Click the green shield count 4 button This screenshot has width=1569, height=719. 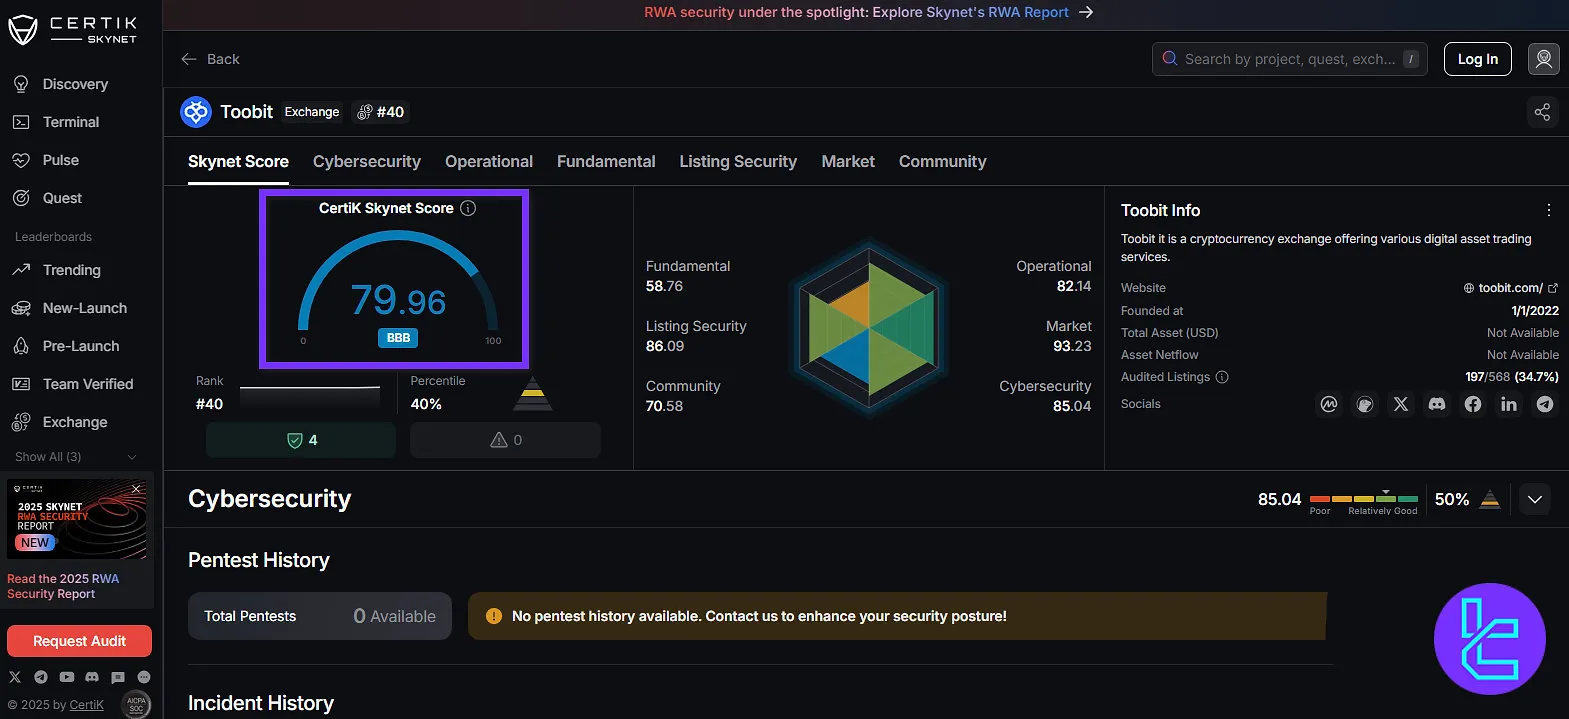pos(301,440)
